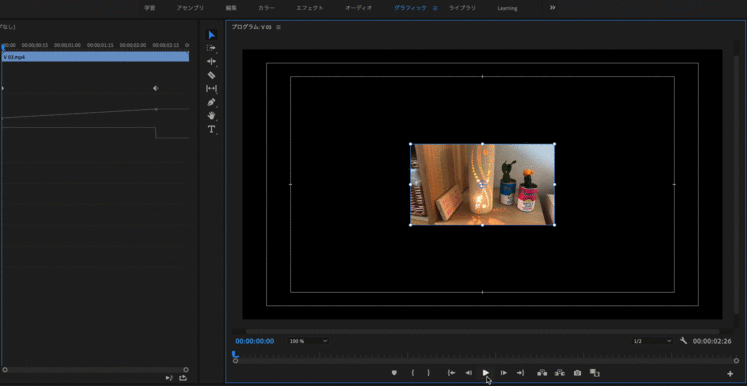The image size is (747, 386).
Task: Select the Hand tool
Action: (212, 115)
